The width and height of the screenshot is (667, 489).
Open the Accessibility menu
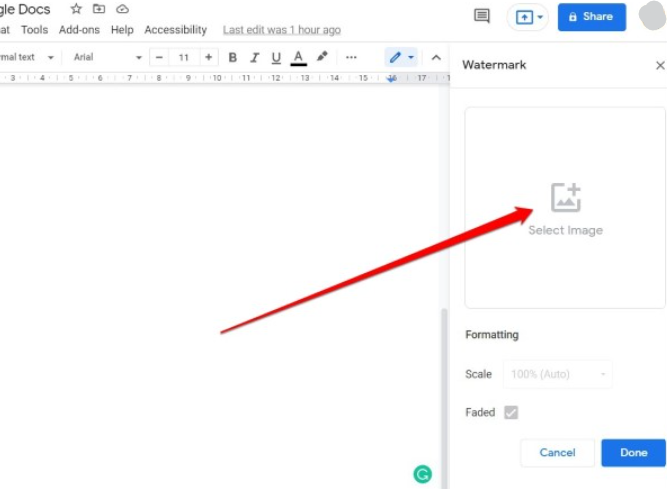176,30
